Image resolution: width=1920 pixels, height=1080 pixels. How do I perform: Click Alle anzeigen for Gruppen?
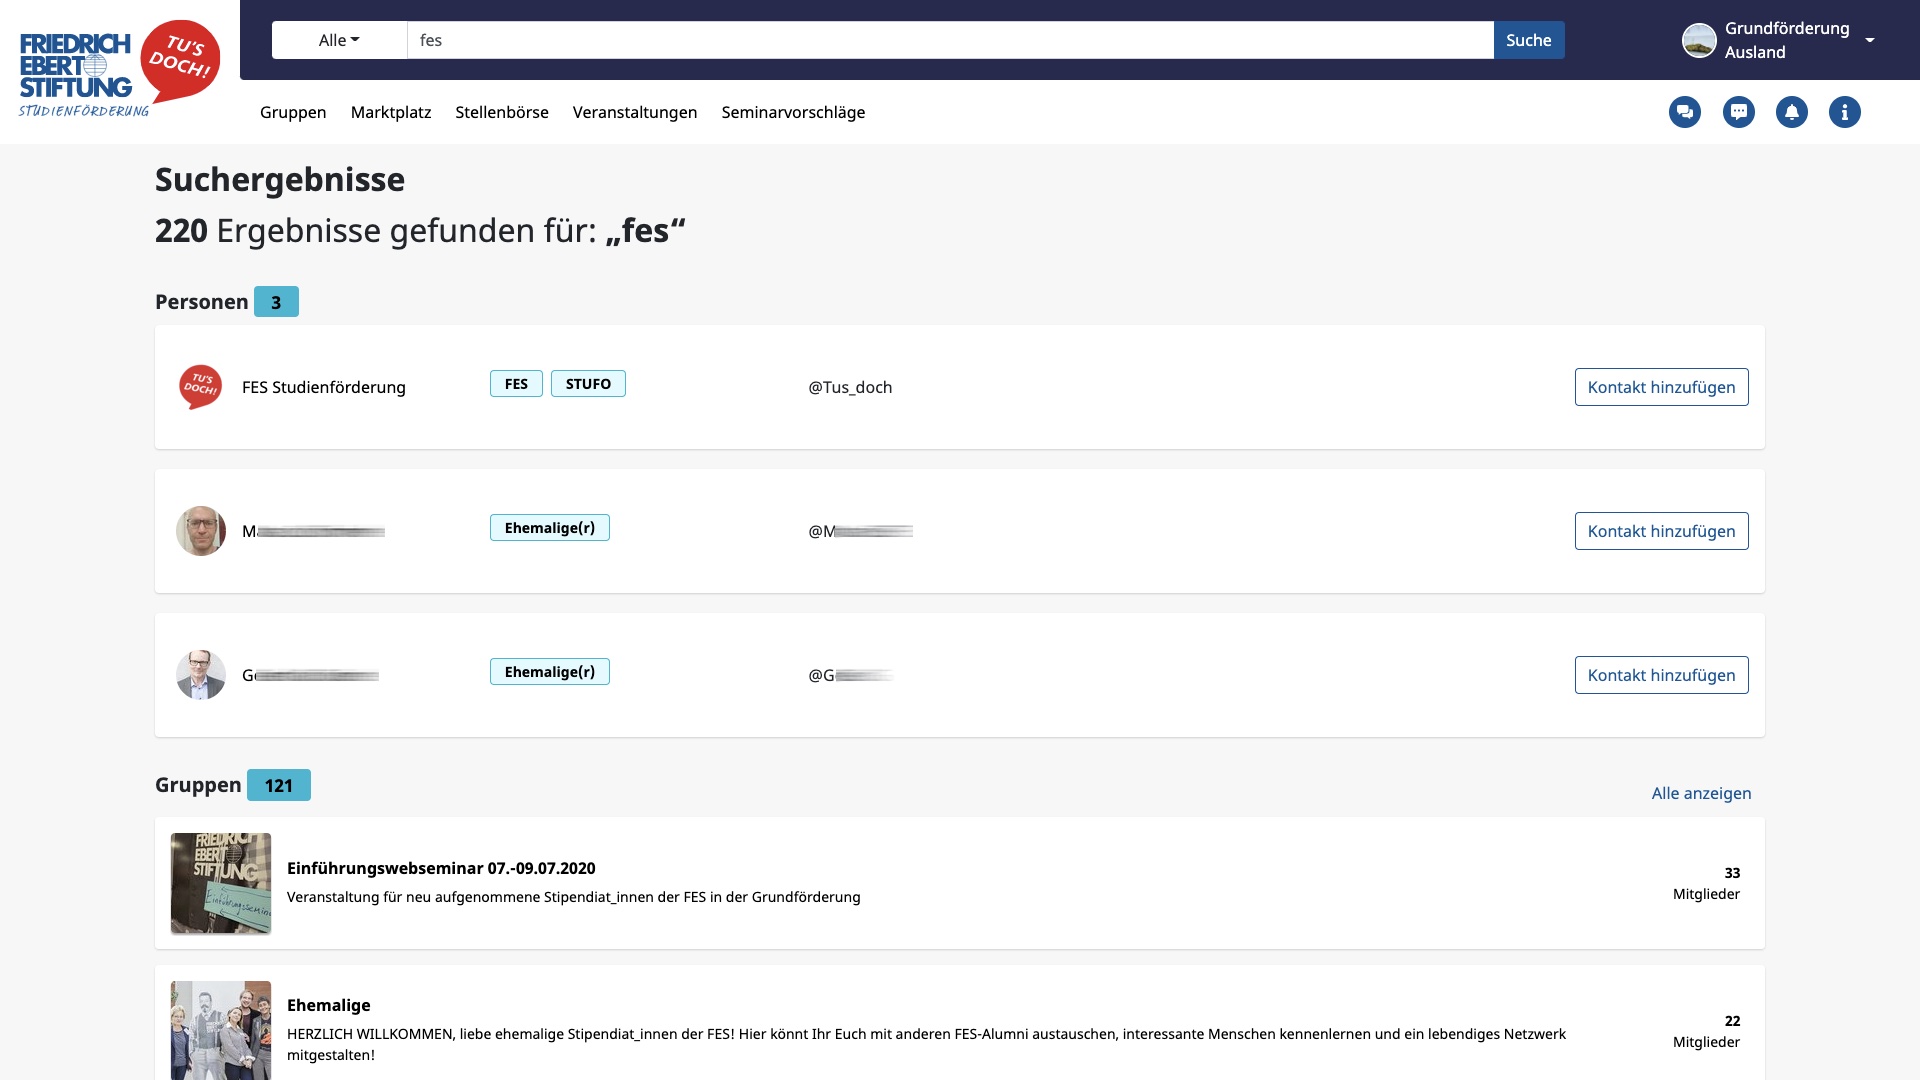[1701, 793]
